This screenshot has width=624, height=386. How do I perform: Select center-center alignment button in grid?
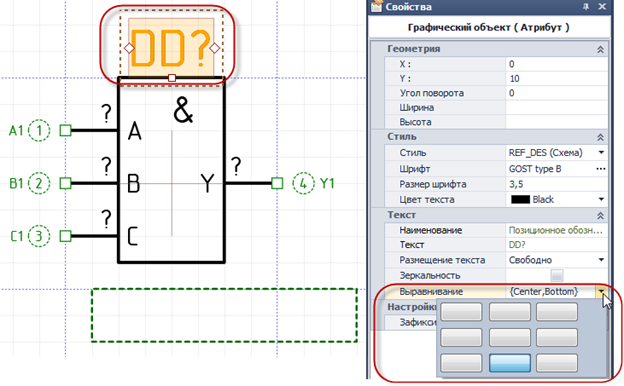(509, 337)
